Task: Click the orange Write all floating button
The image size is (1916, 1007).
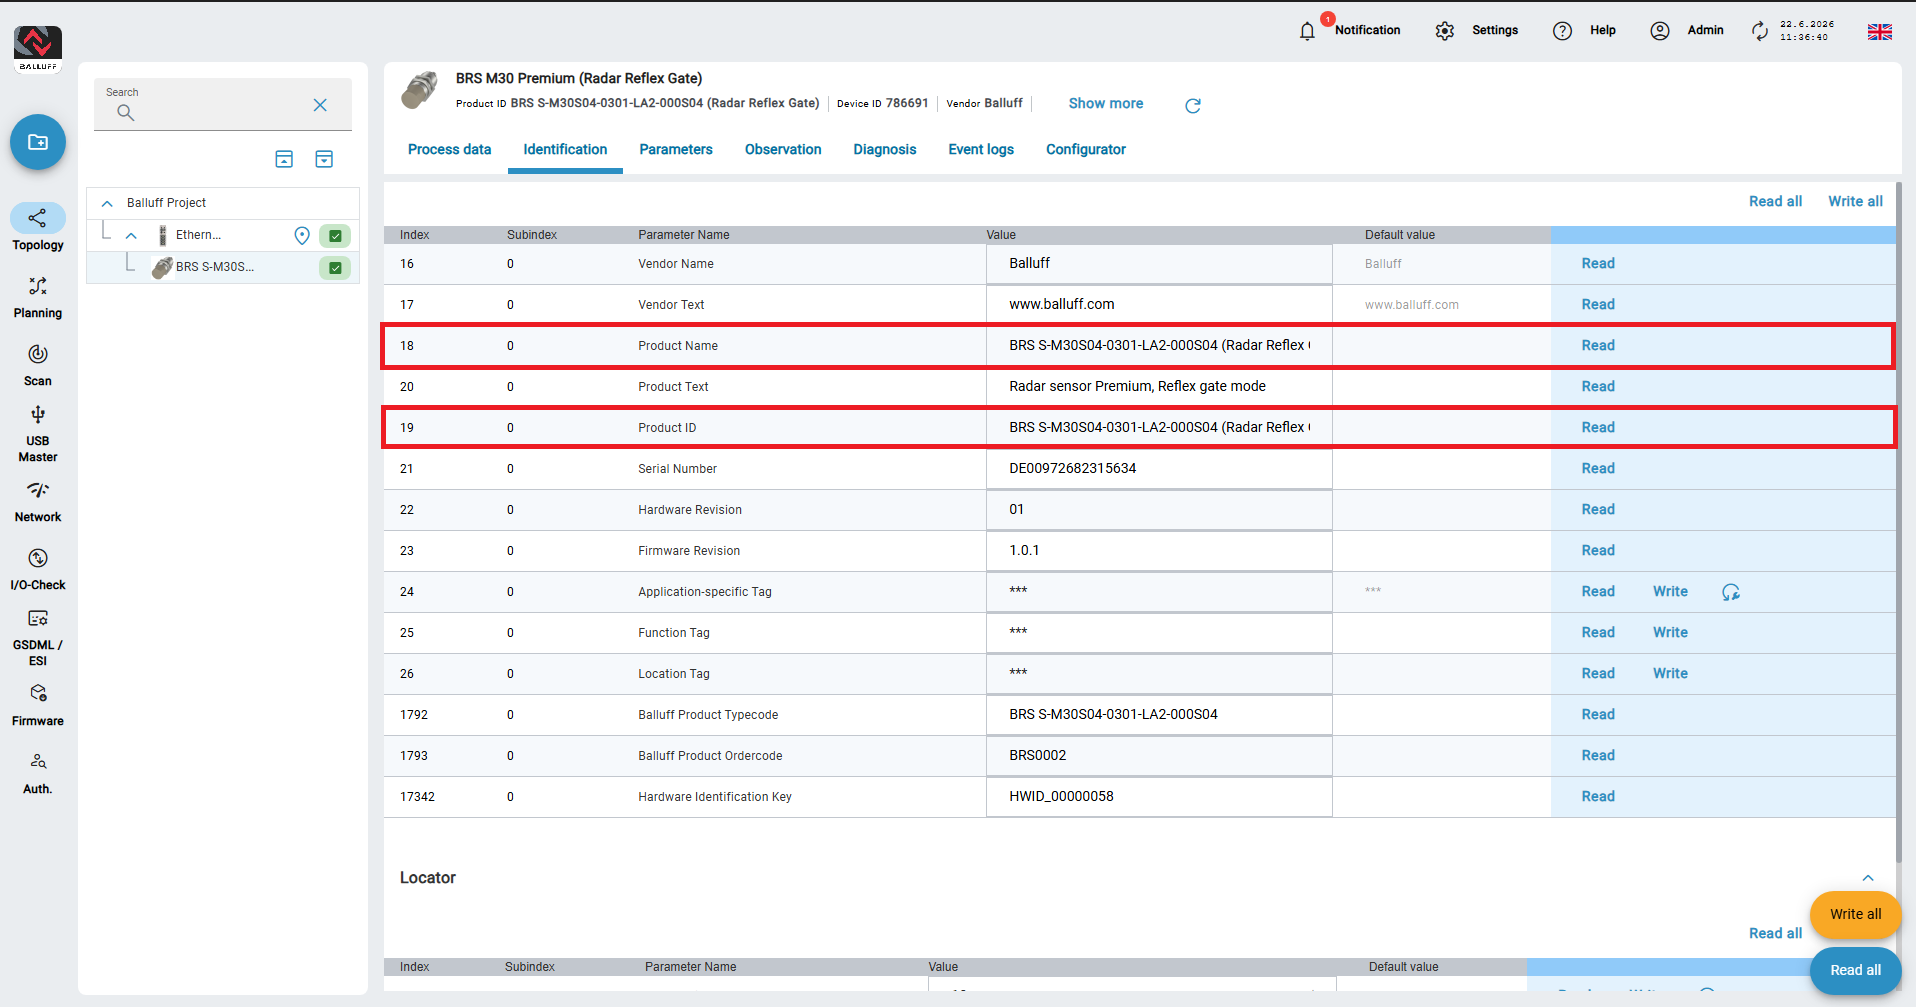Action: pos(1855,914)
